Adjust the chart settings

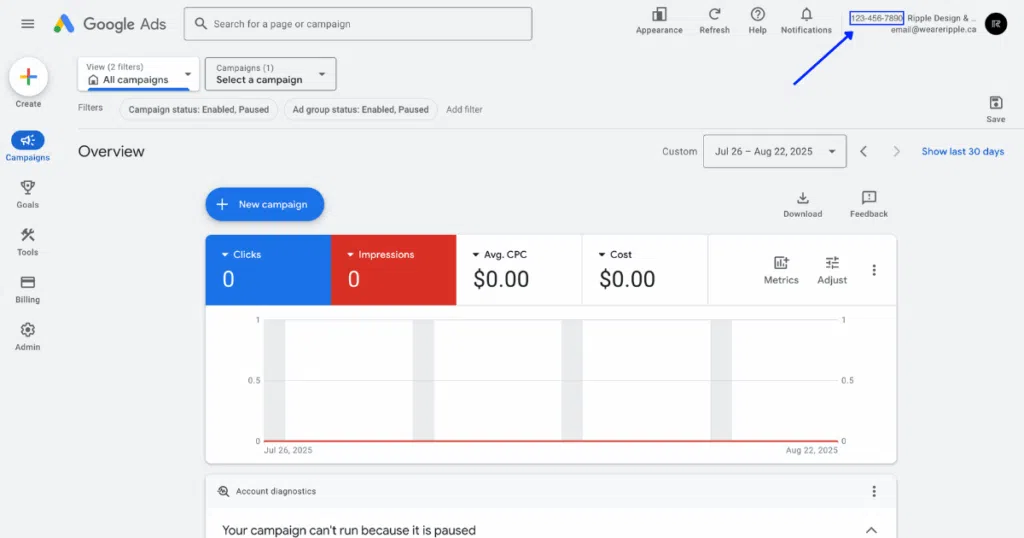pyautogui.click(x=832, y=264)
